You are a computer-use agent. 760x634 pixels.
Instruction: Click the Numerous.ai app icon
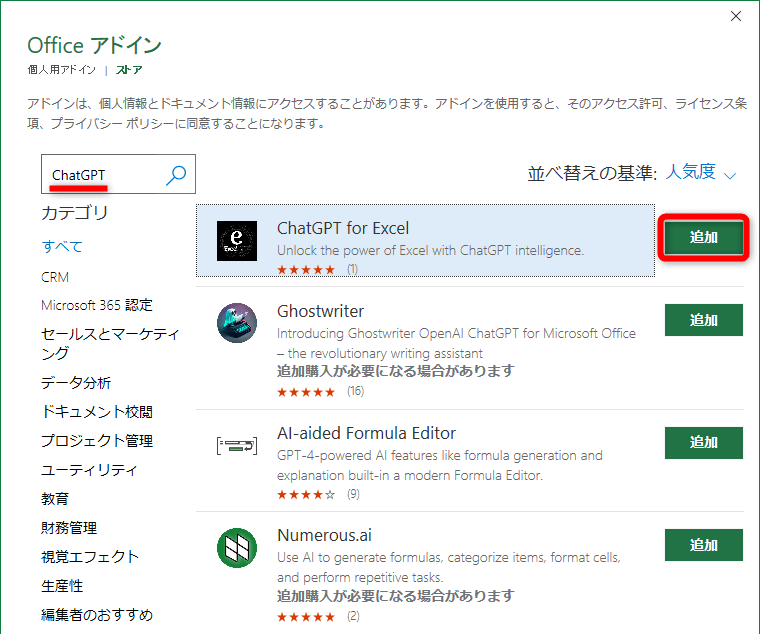pos(237,548)
